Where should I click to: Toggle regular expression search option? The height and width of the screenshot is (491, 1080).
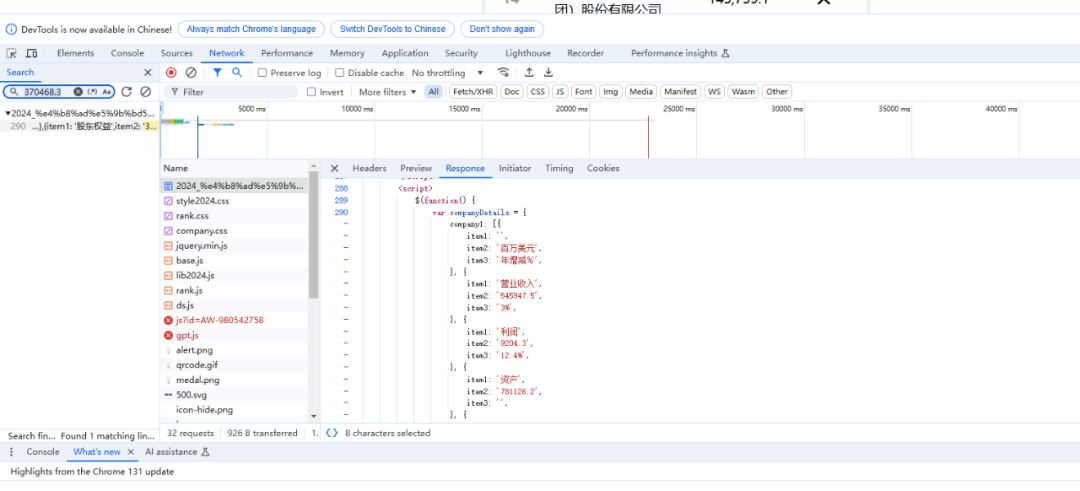point(92,92)
